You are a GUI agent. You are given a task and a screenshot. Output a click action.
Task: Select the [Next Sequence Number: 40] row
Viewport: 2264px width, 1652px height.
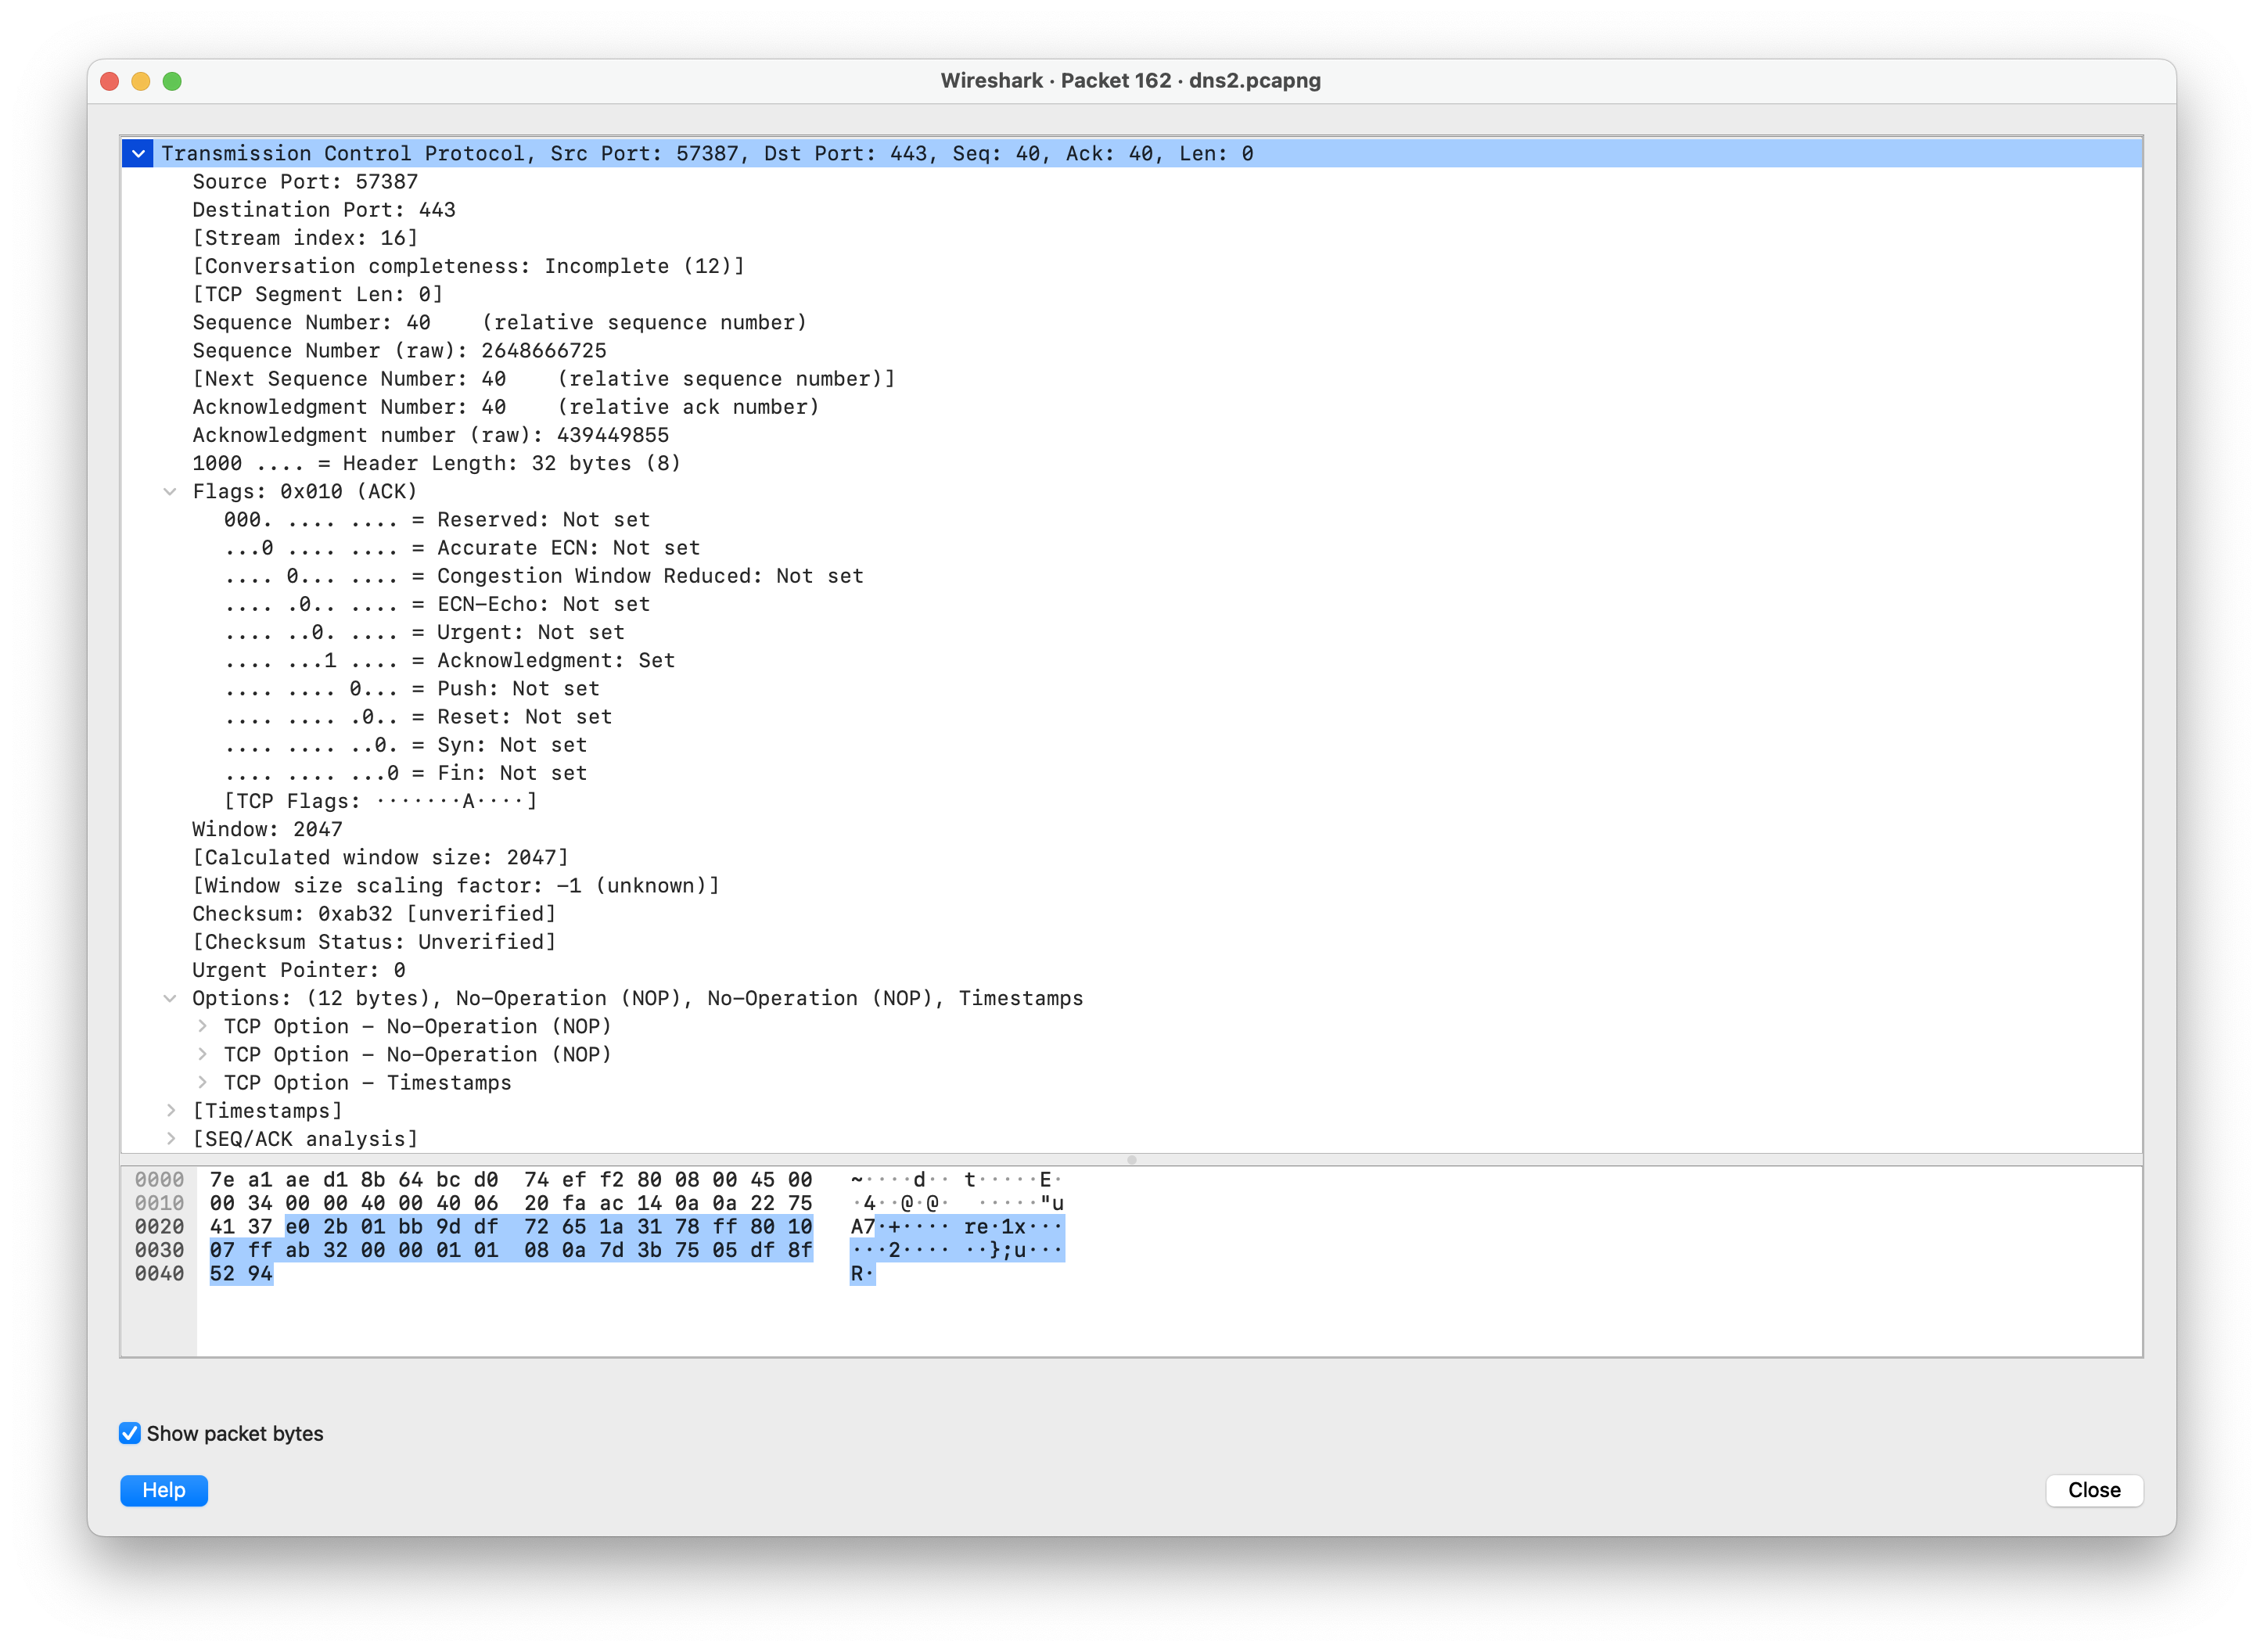pyautogui.click(x=1132, y=378)
